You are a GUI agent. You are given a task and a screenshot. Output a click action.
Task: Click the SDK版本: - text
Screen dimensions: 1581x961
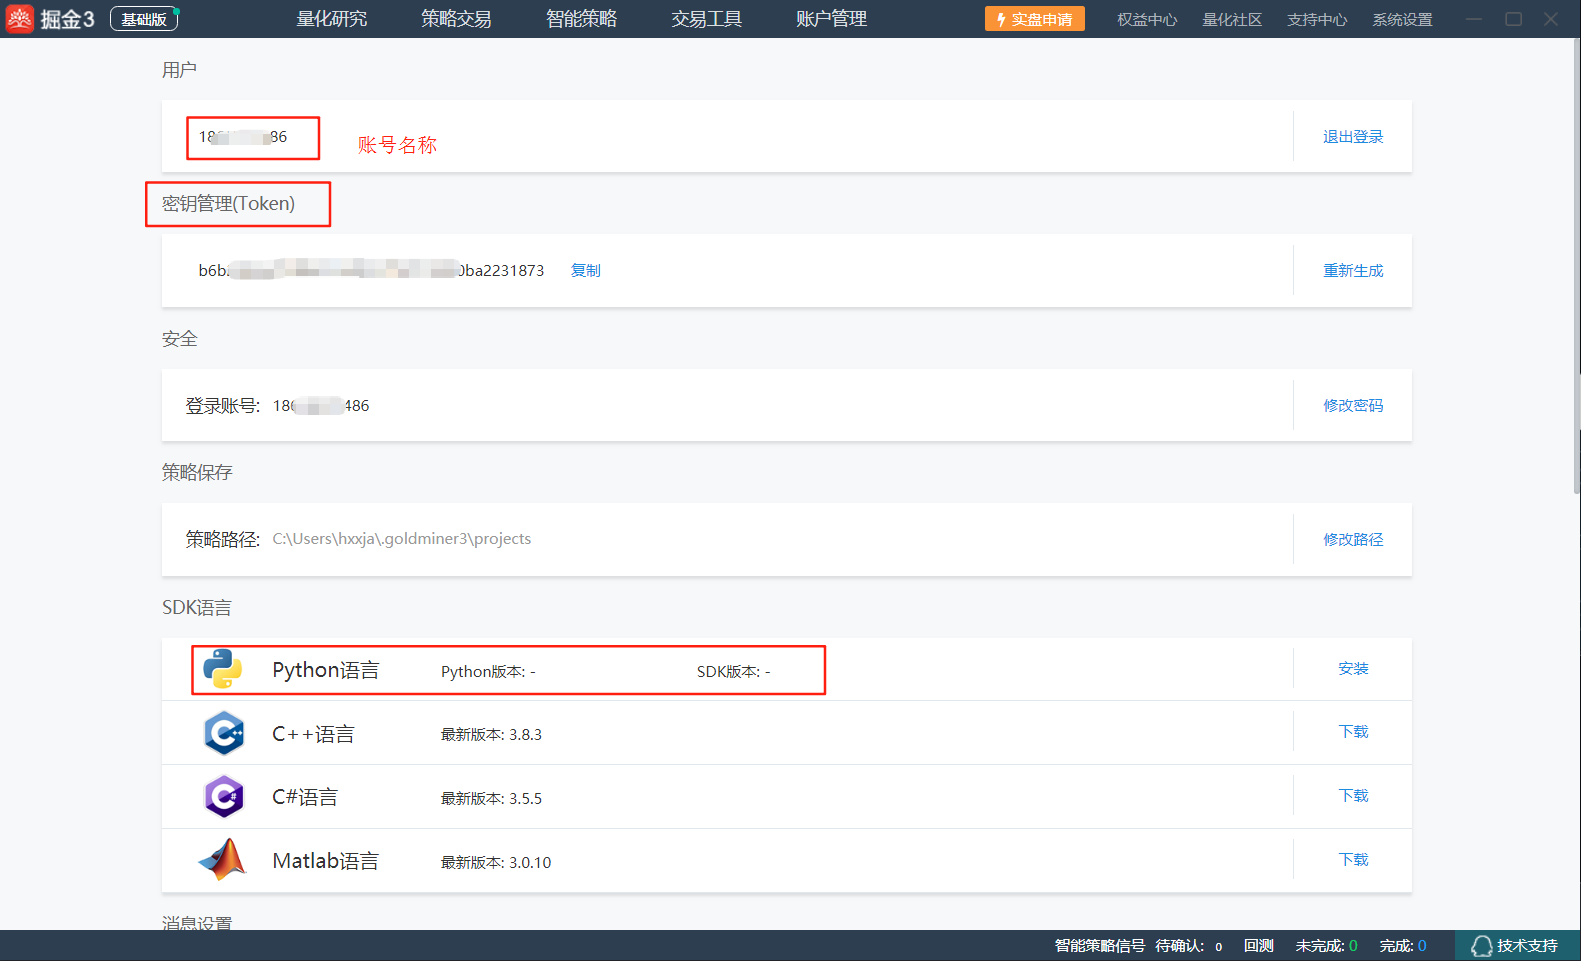pos(733,672)
